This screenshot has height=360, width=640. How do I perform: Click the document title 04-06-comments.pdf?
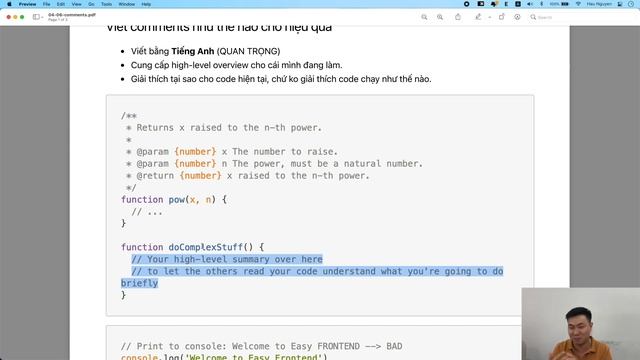72,15
